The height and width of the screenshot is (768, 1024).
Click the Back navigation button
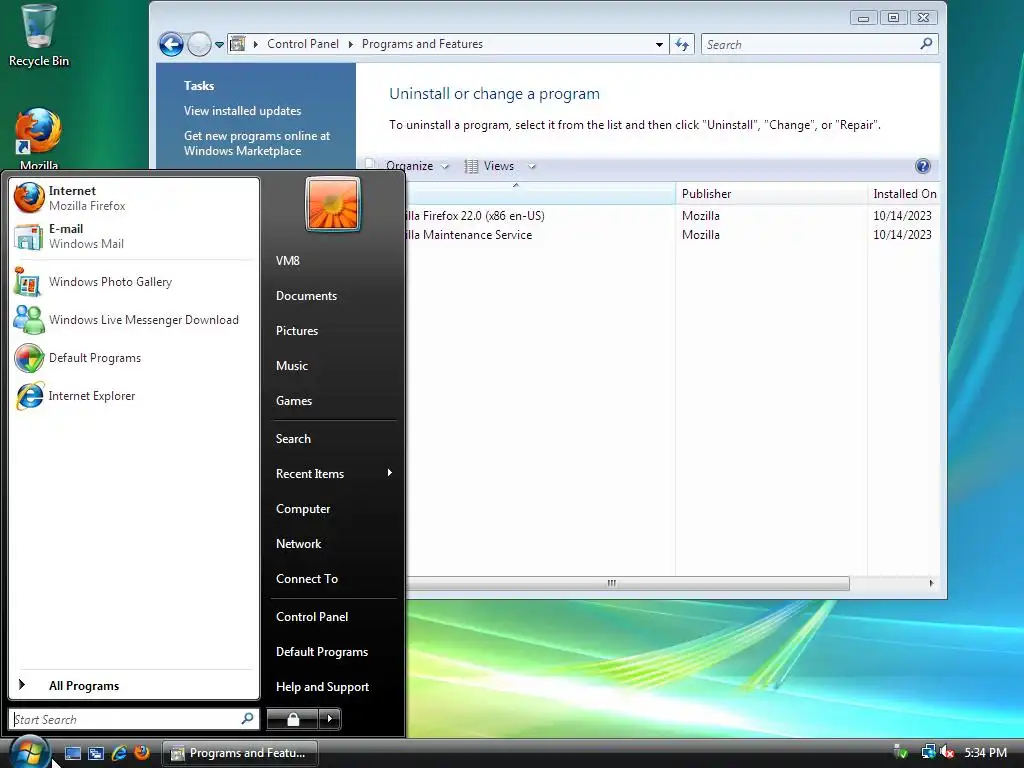click(172, 44)
